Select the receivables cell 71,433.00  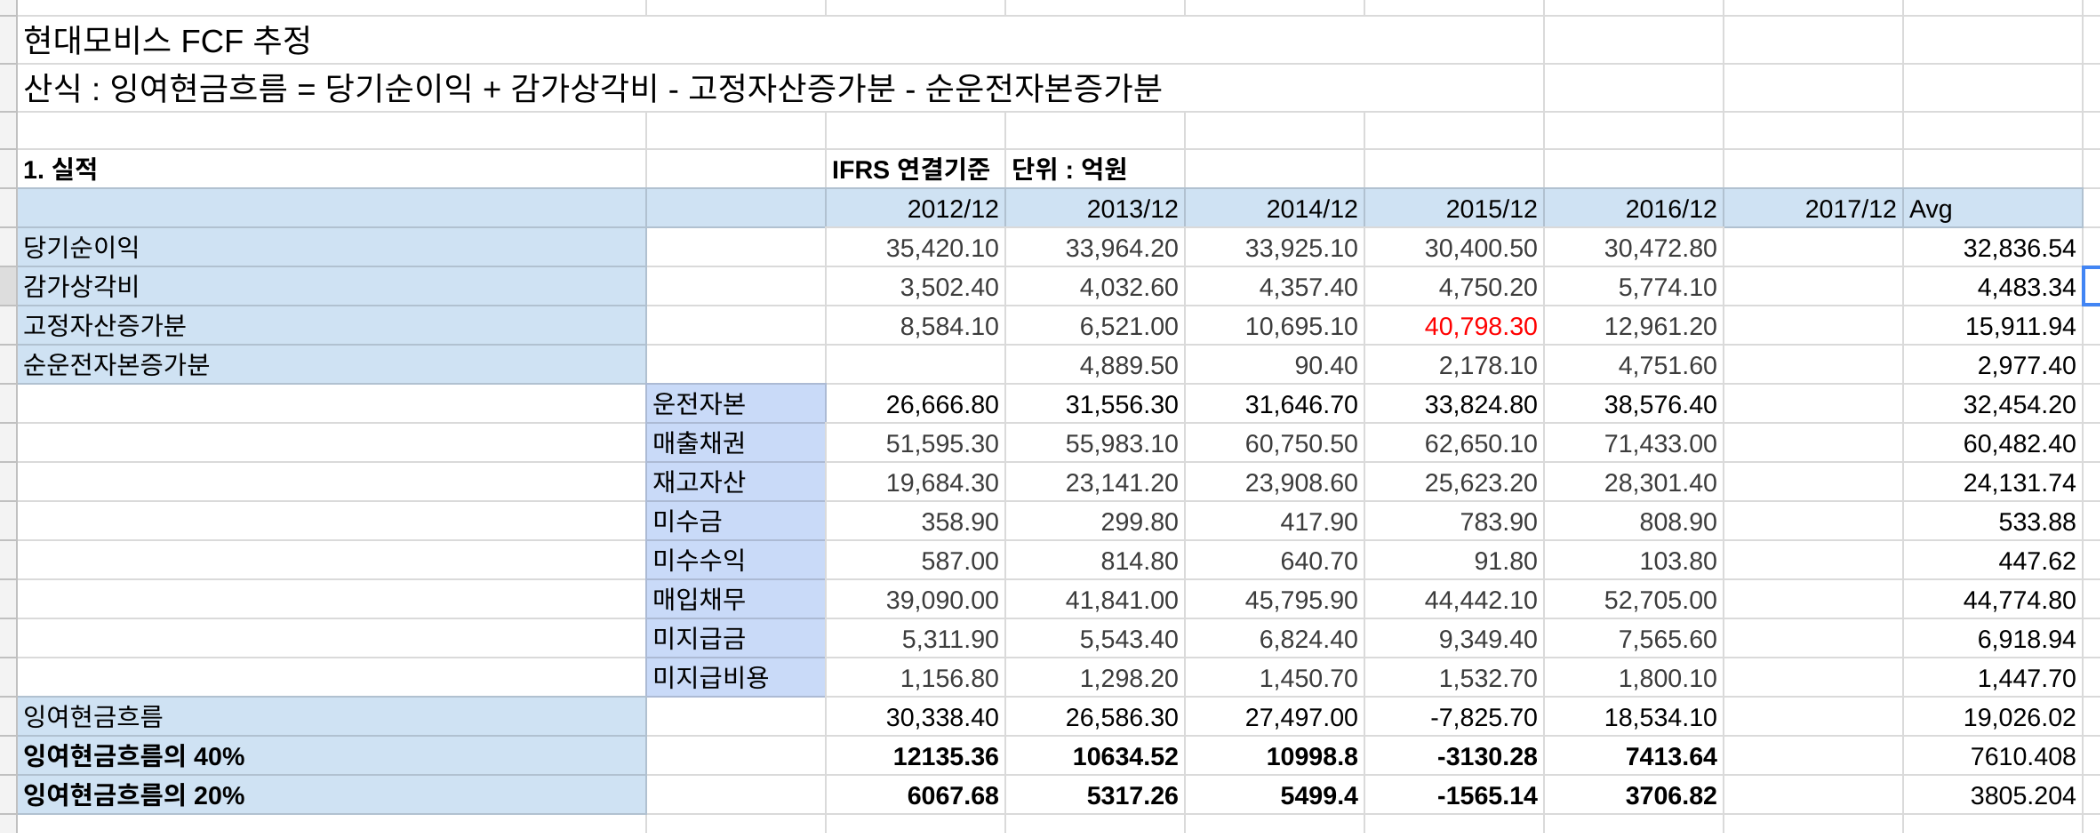(x=1634, y=443)
